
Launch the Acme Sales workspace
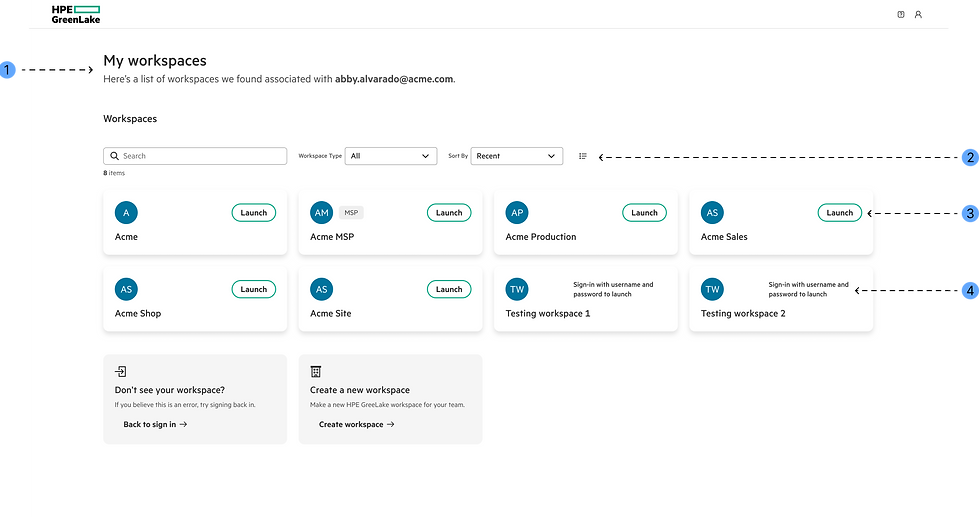click(x=840, y=212)
